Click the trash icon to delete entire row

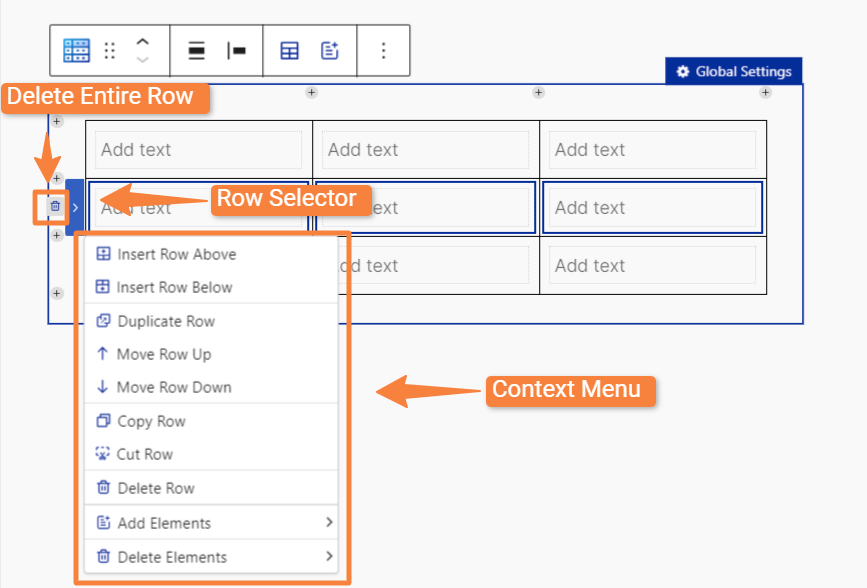point(55,206)
